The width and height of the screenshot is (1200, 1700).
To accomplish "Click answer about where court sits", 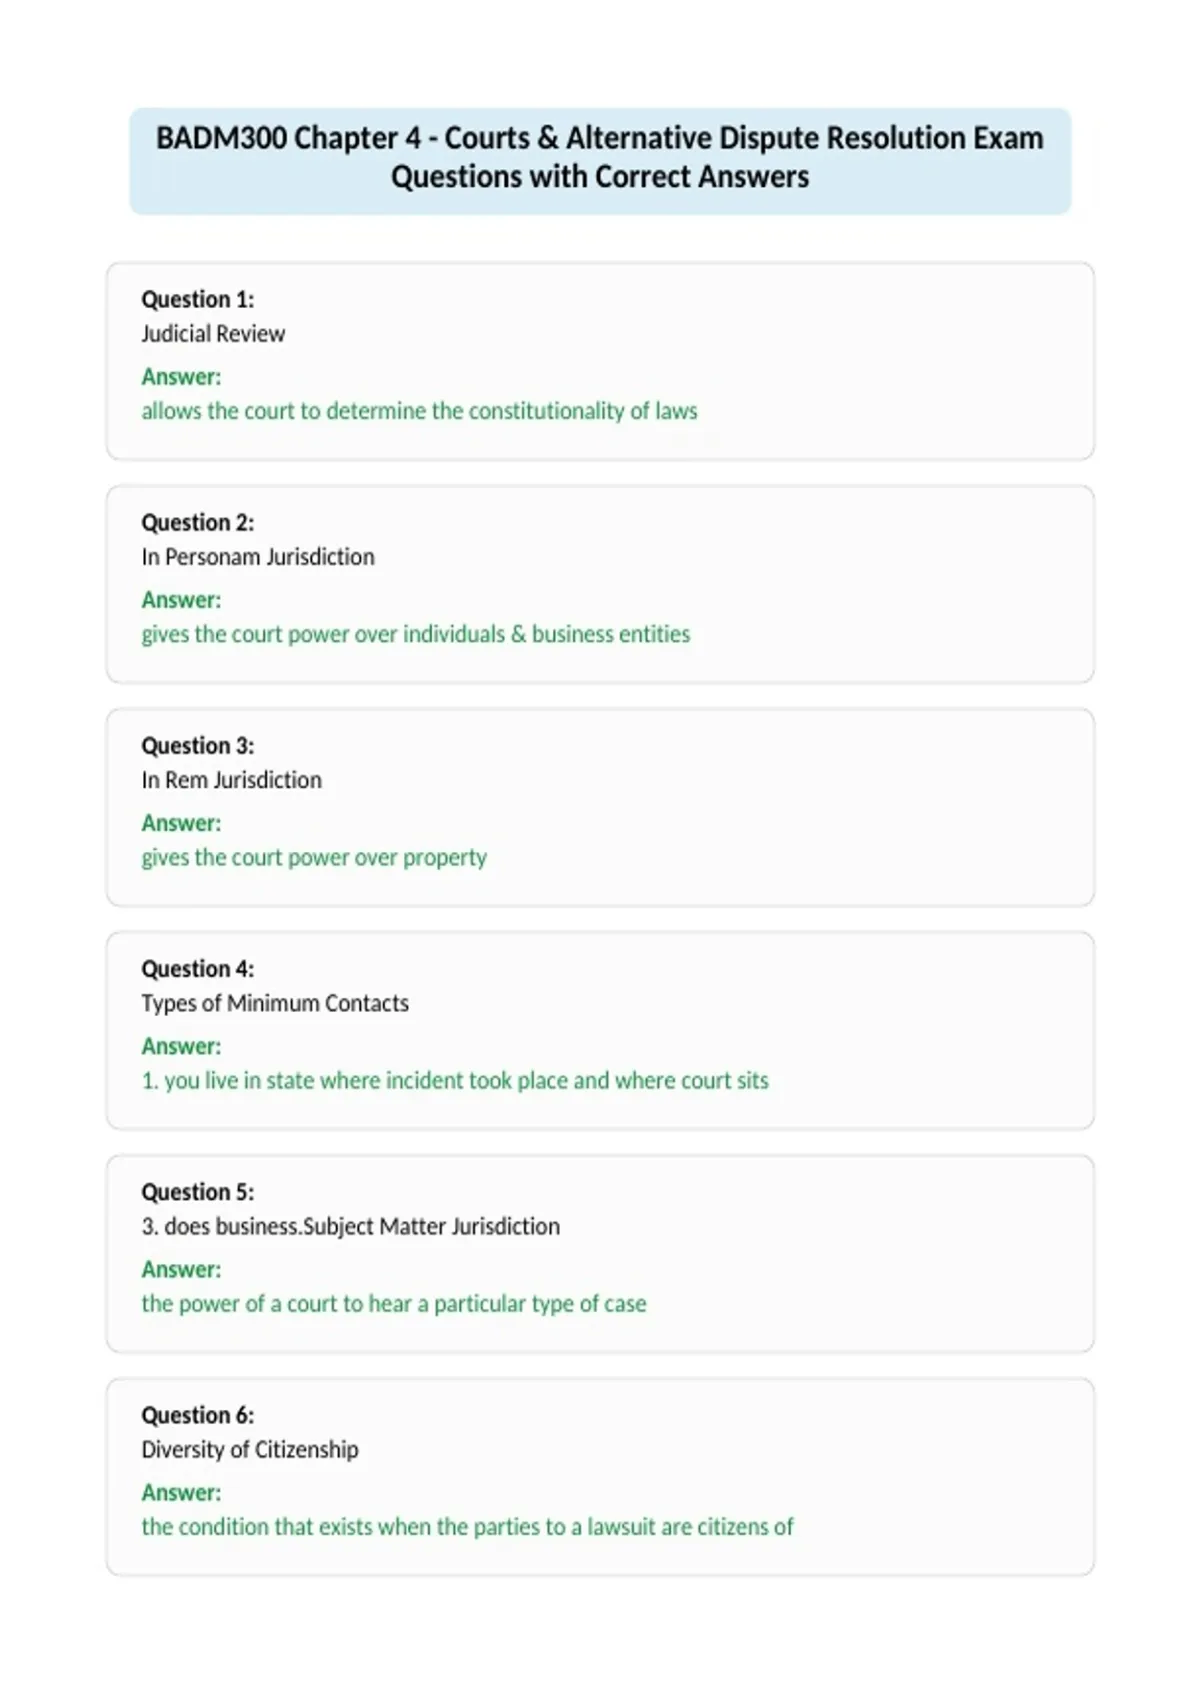I will pos(455,1080).
